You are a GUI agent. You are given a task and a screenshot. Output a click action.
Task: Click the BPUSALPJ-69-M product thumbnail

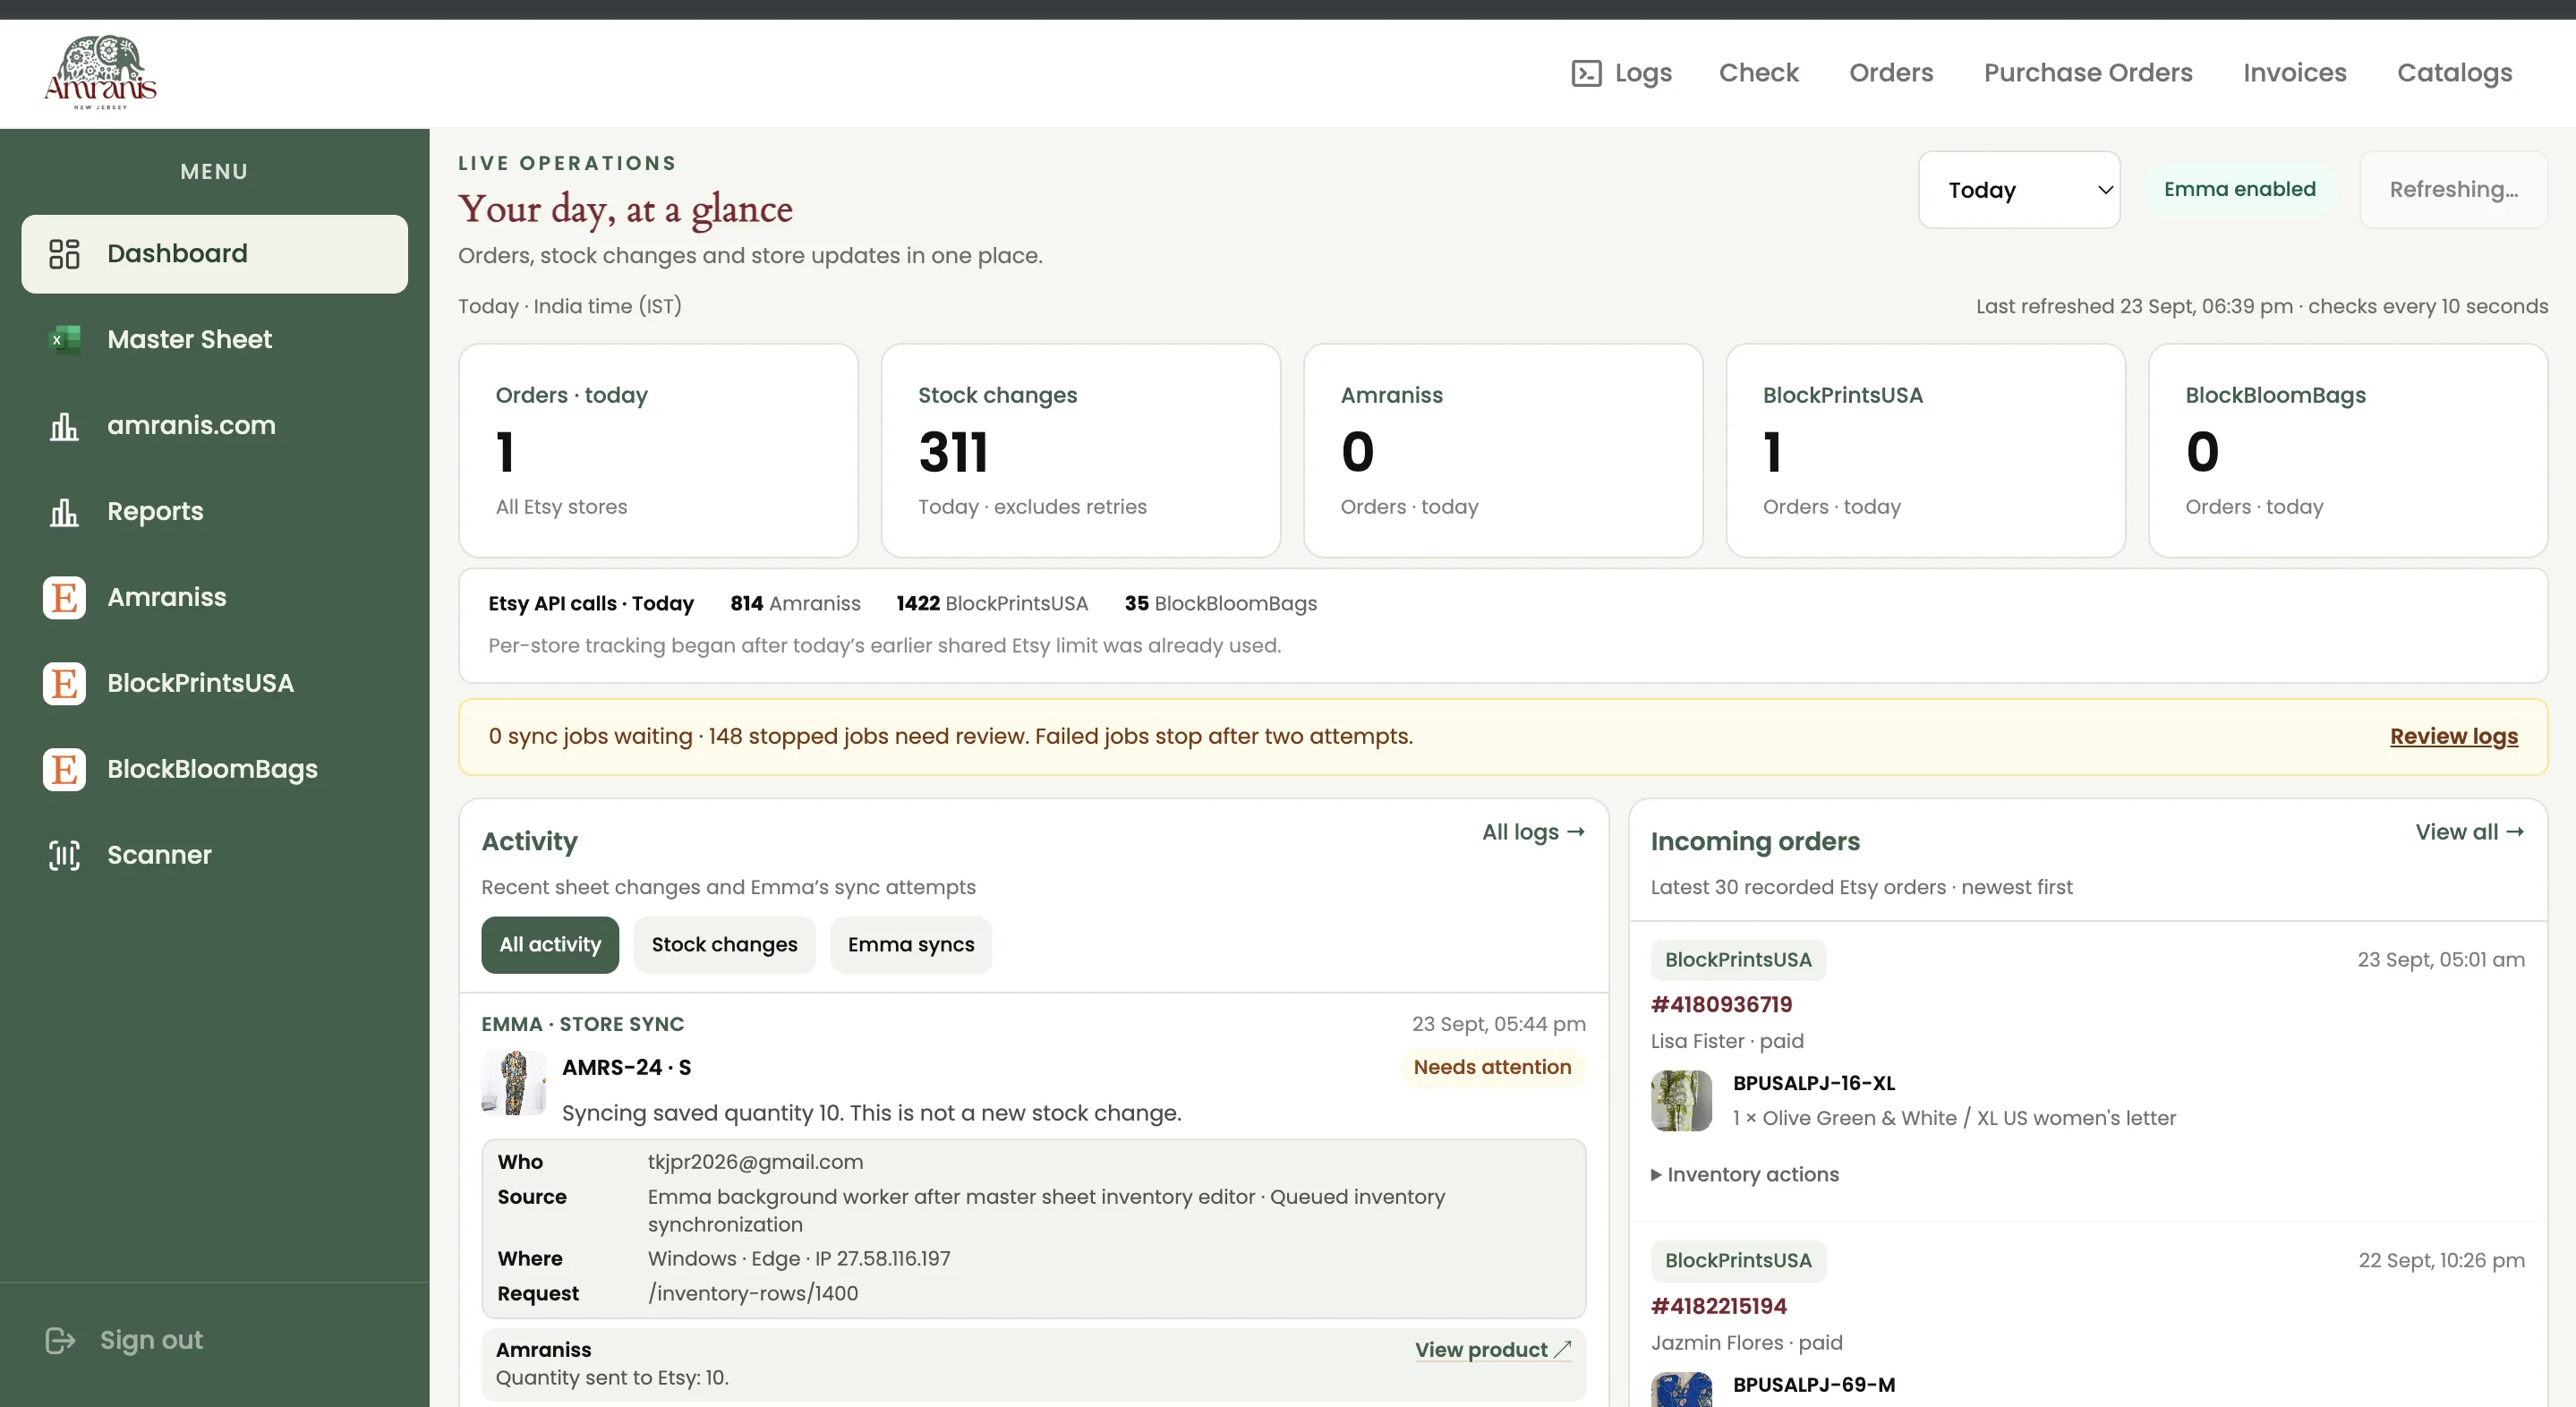[x=1681, y=1389]
